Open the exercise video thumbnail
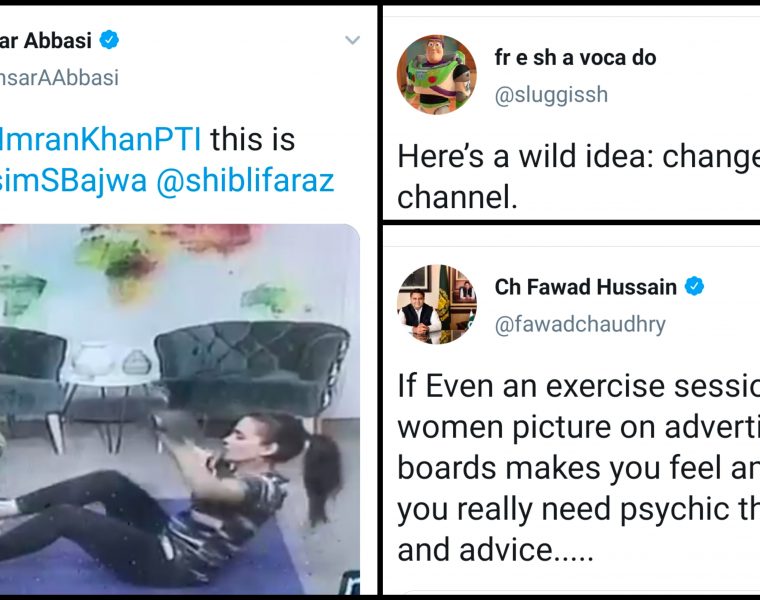Screen dimensions: 760x600 click(180, 409)
